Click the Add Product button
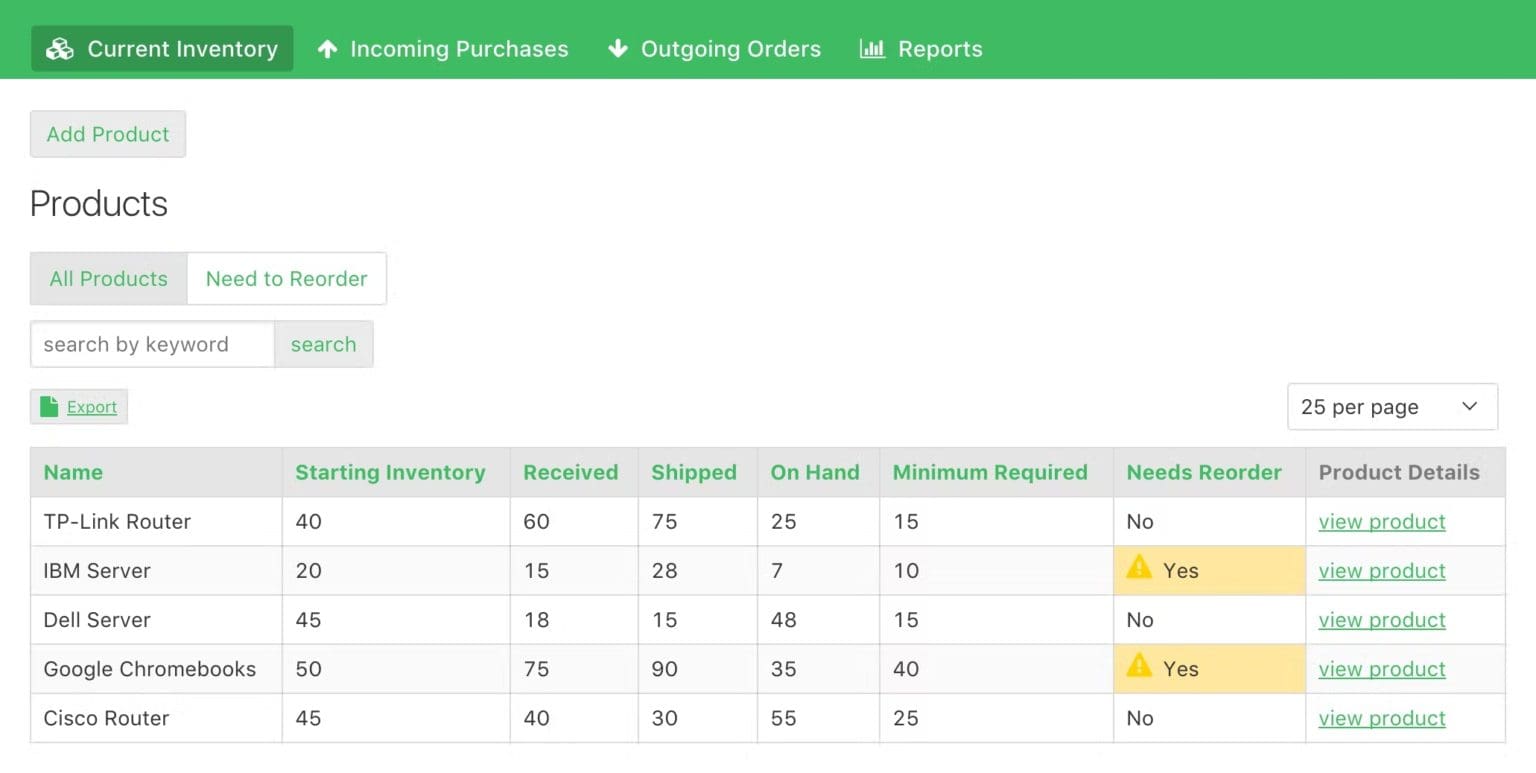1536x773 pixels. [107, 133]
